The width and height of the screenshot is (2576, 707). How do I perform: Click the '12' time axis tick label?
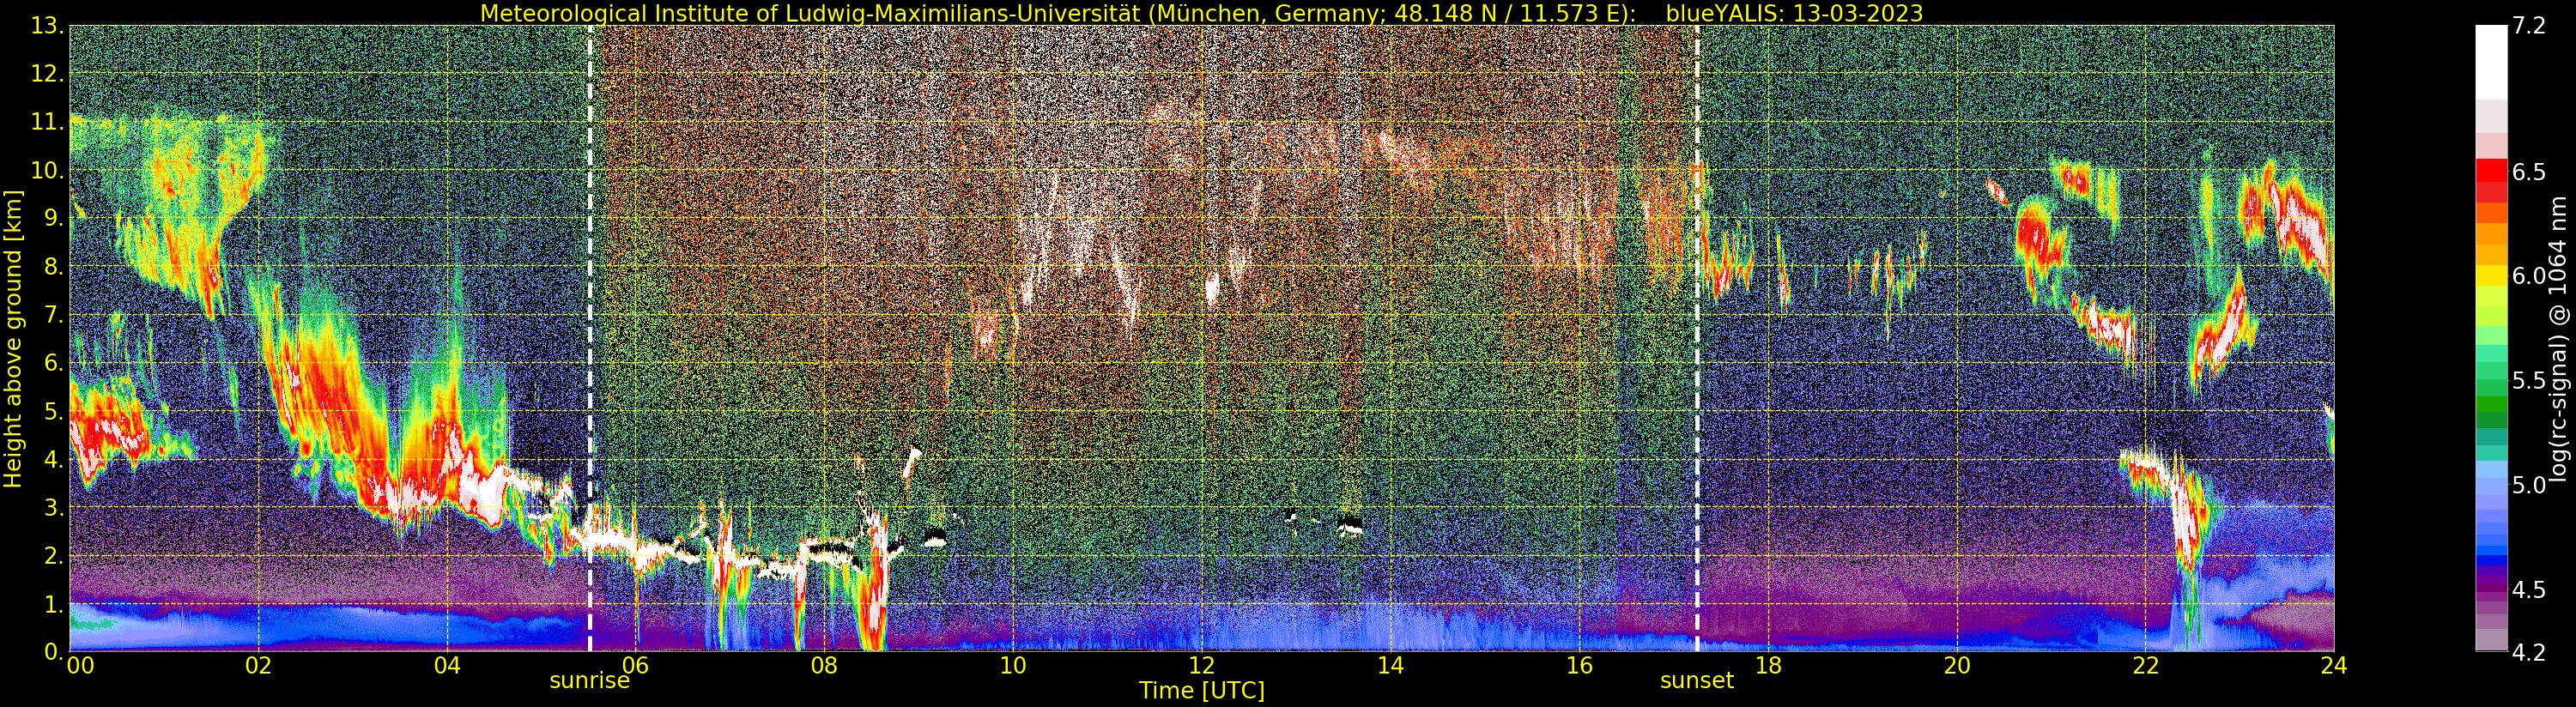pyautogui.click(x=1202, y=665)
